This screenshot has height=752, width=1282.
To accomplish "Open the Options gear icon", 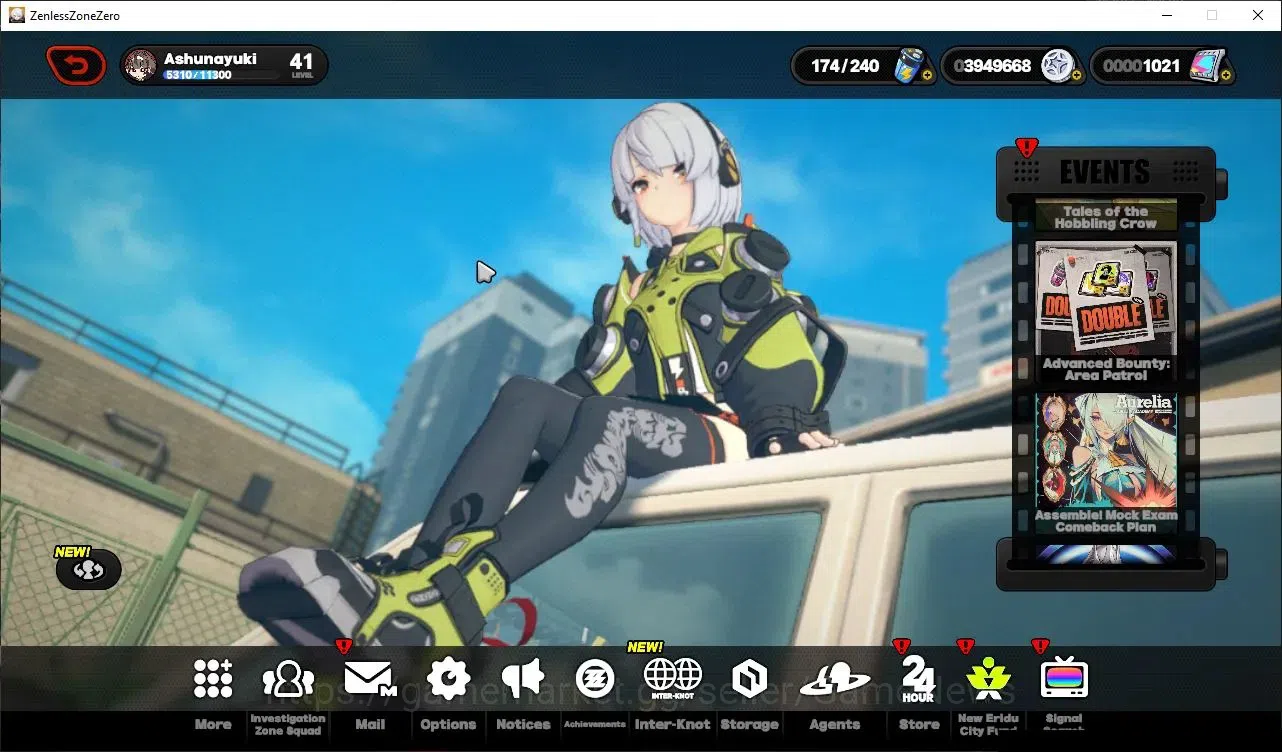I will pyautogui.click(x=448, y=679).
